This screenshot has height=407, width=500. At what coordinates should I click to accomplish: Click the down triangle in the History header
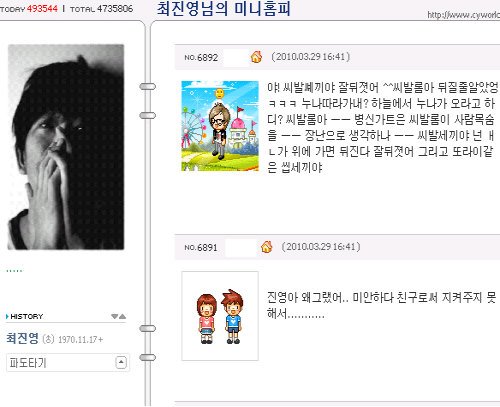(x=114, y=316)
